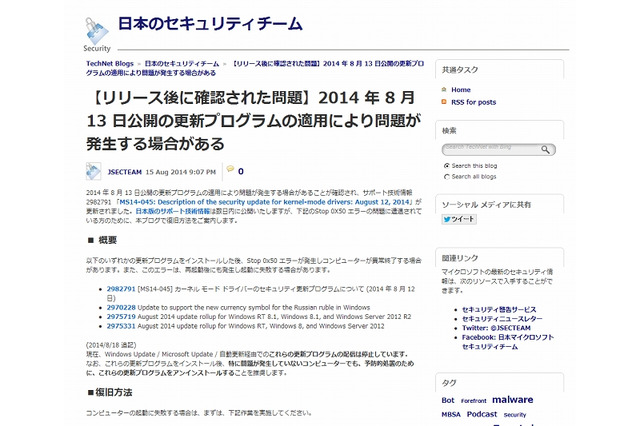Open セキュリティ警告サービス link
Screen dimensions: 640x426
coord(499,310)
